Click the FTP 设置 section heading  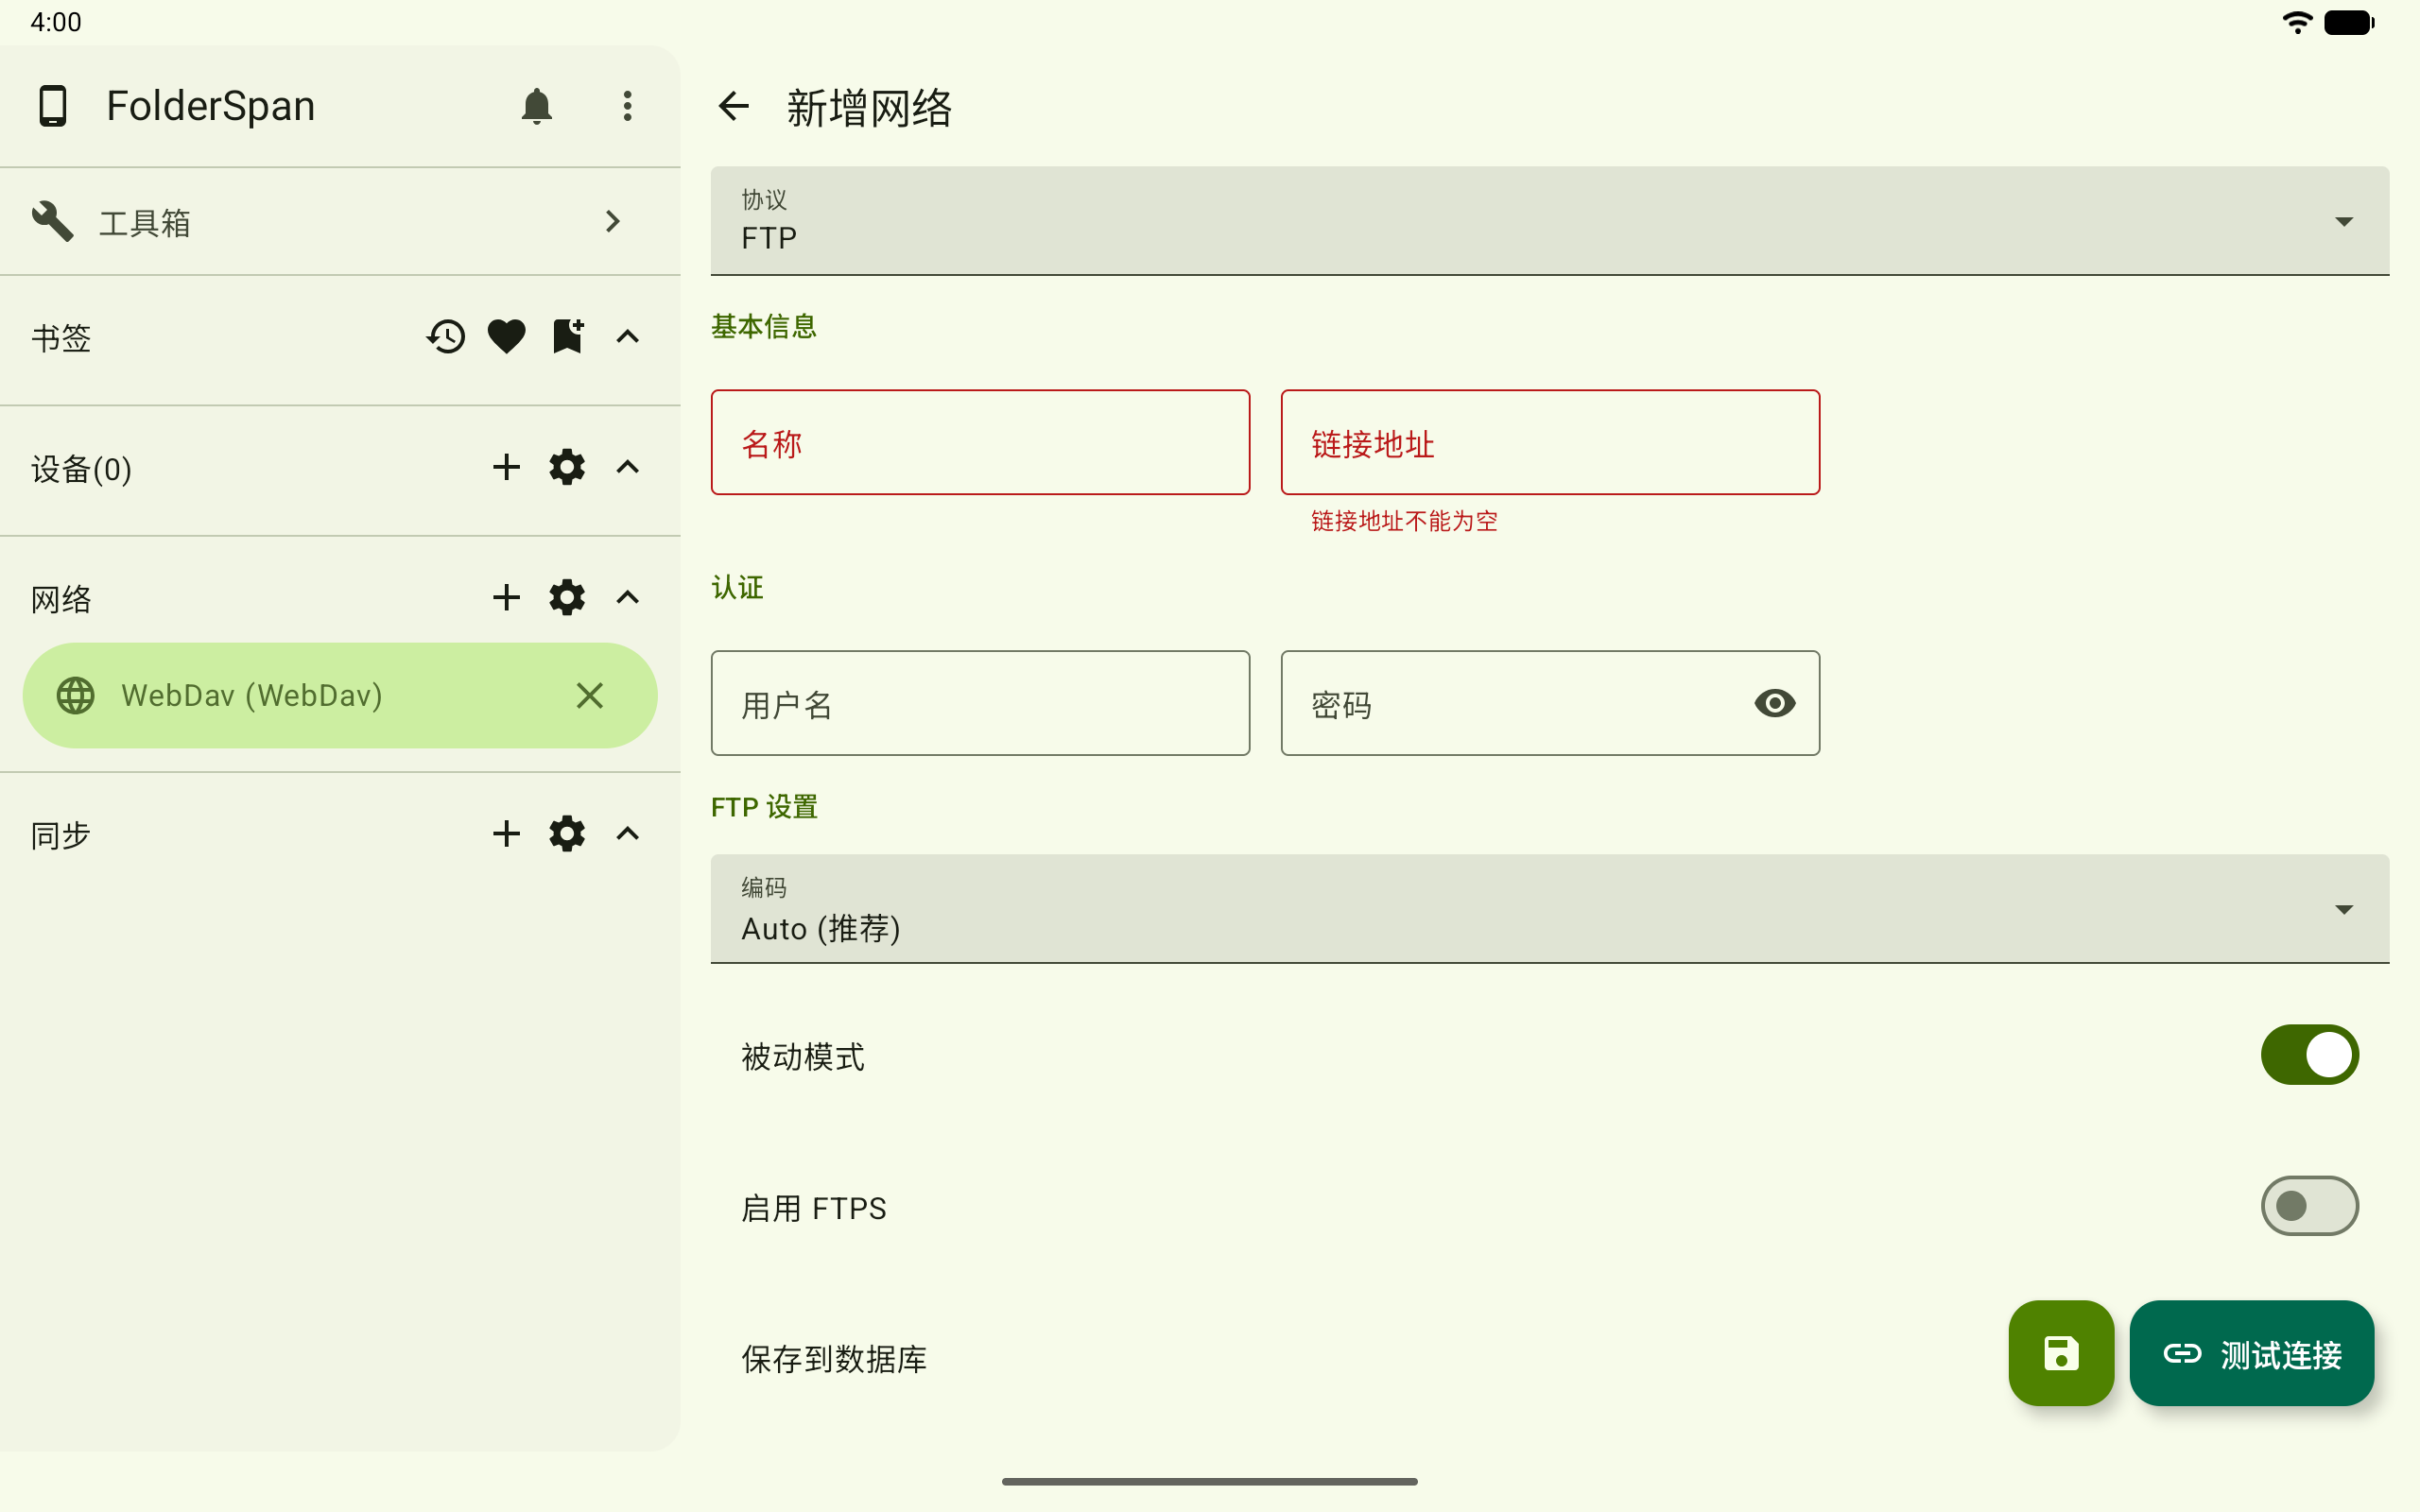tap(764, 807)
